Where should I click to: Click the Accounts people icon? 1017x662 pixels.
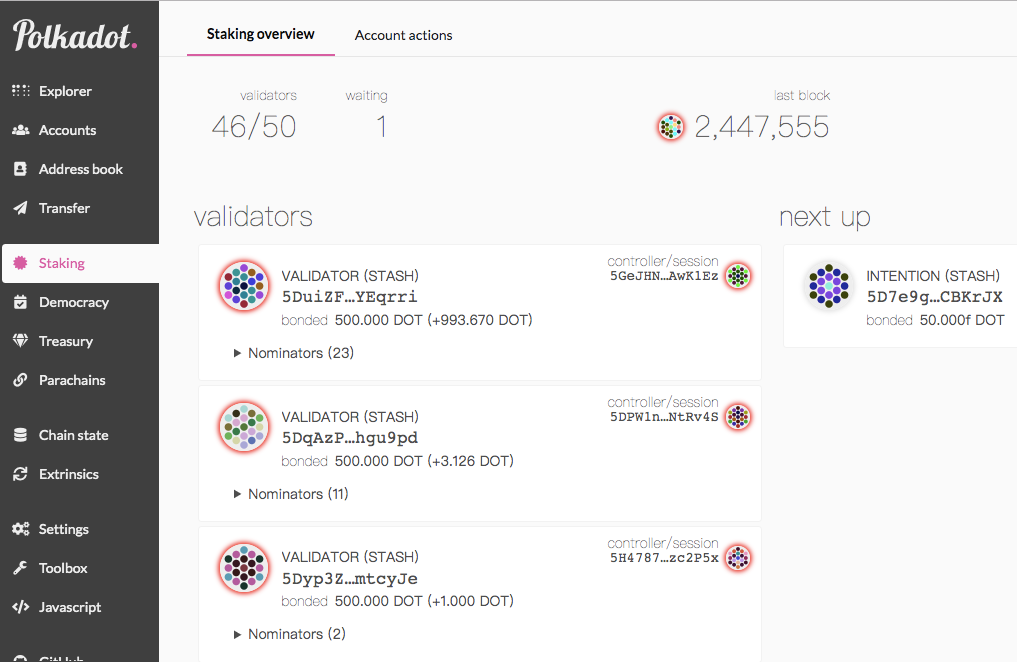(21, 130)
